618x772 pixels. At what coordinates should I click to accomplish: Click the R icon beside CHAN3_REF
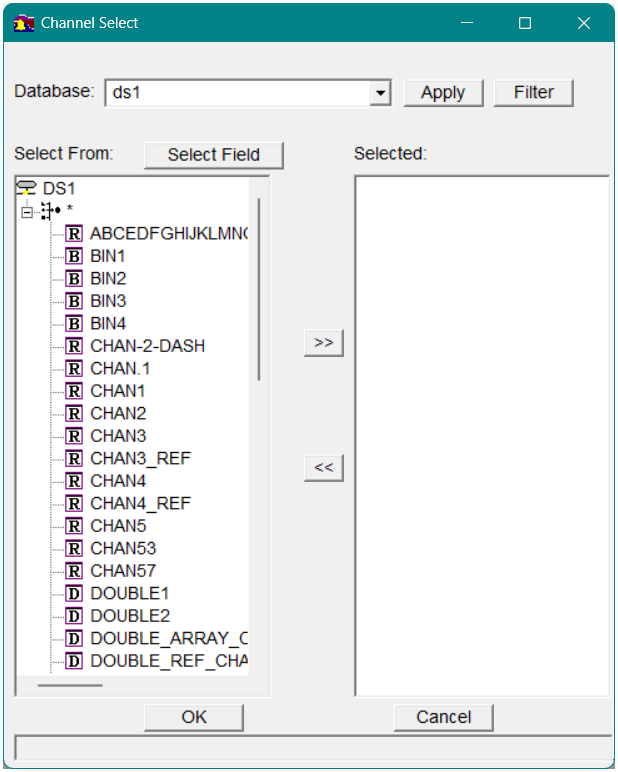tap(74, 458)
